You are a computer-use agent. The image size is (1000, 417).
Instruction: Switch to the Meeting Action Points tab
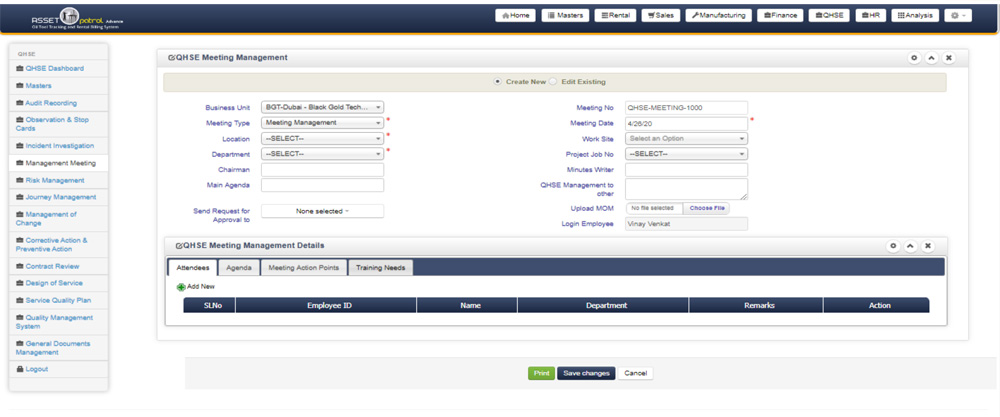(303, 268)
